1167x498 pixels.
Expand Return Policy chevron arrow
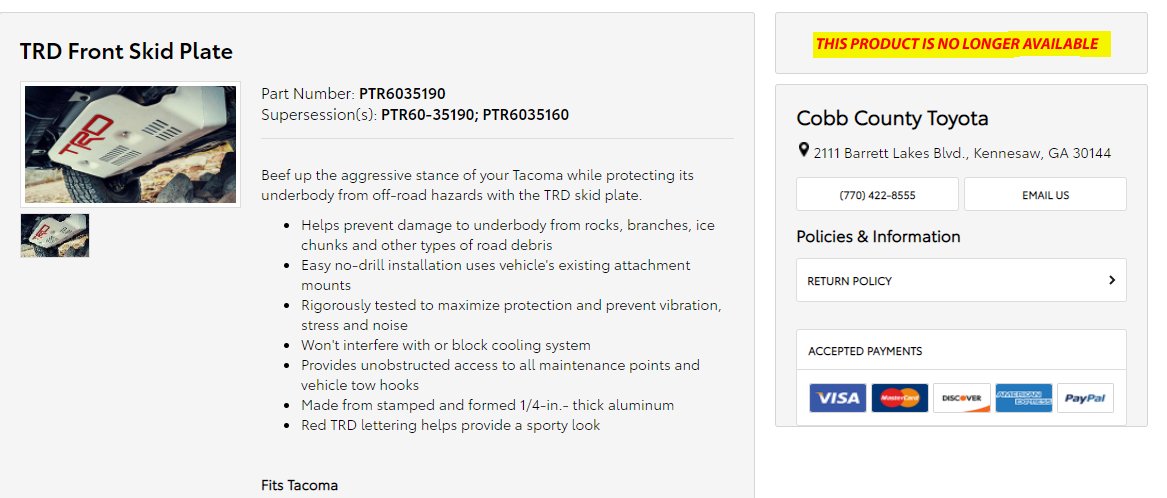click(x=1112, y=280)
